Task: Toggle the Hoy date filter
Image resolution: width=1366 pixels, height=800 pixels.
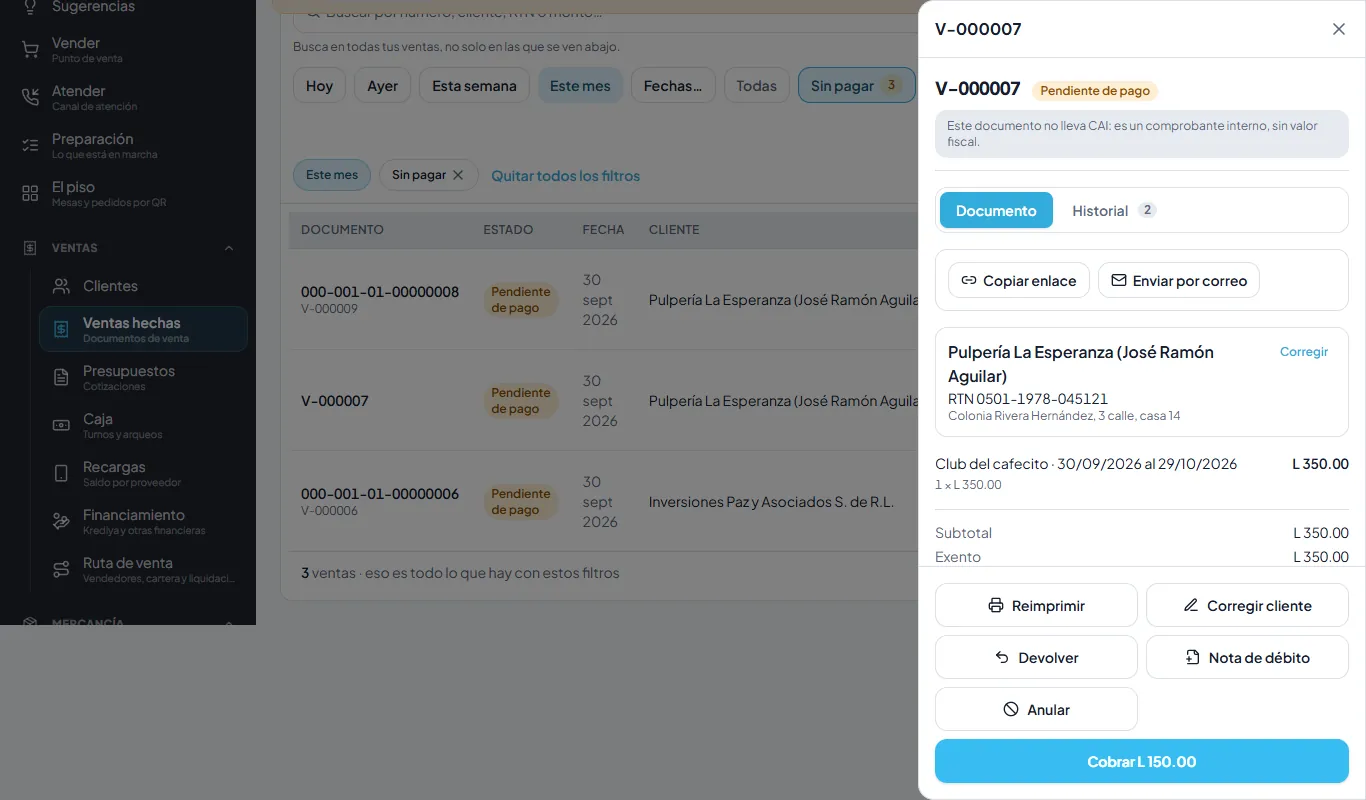Action: pyautogui.click(x=319, y=86)
